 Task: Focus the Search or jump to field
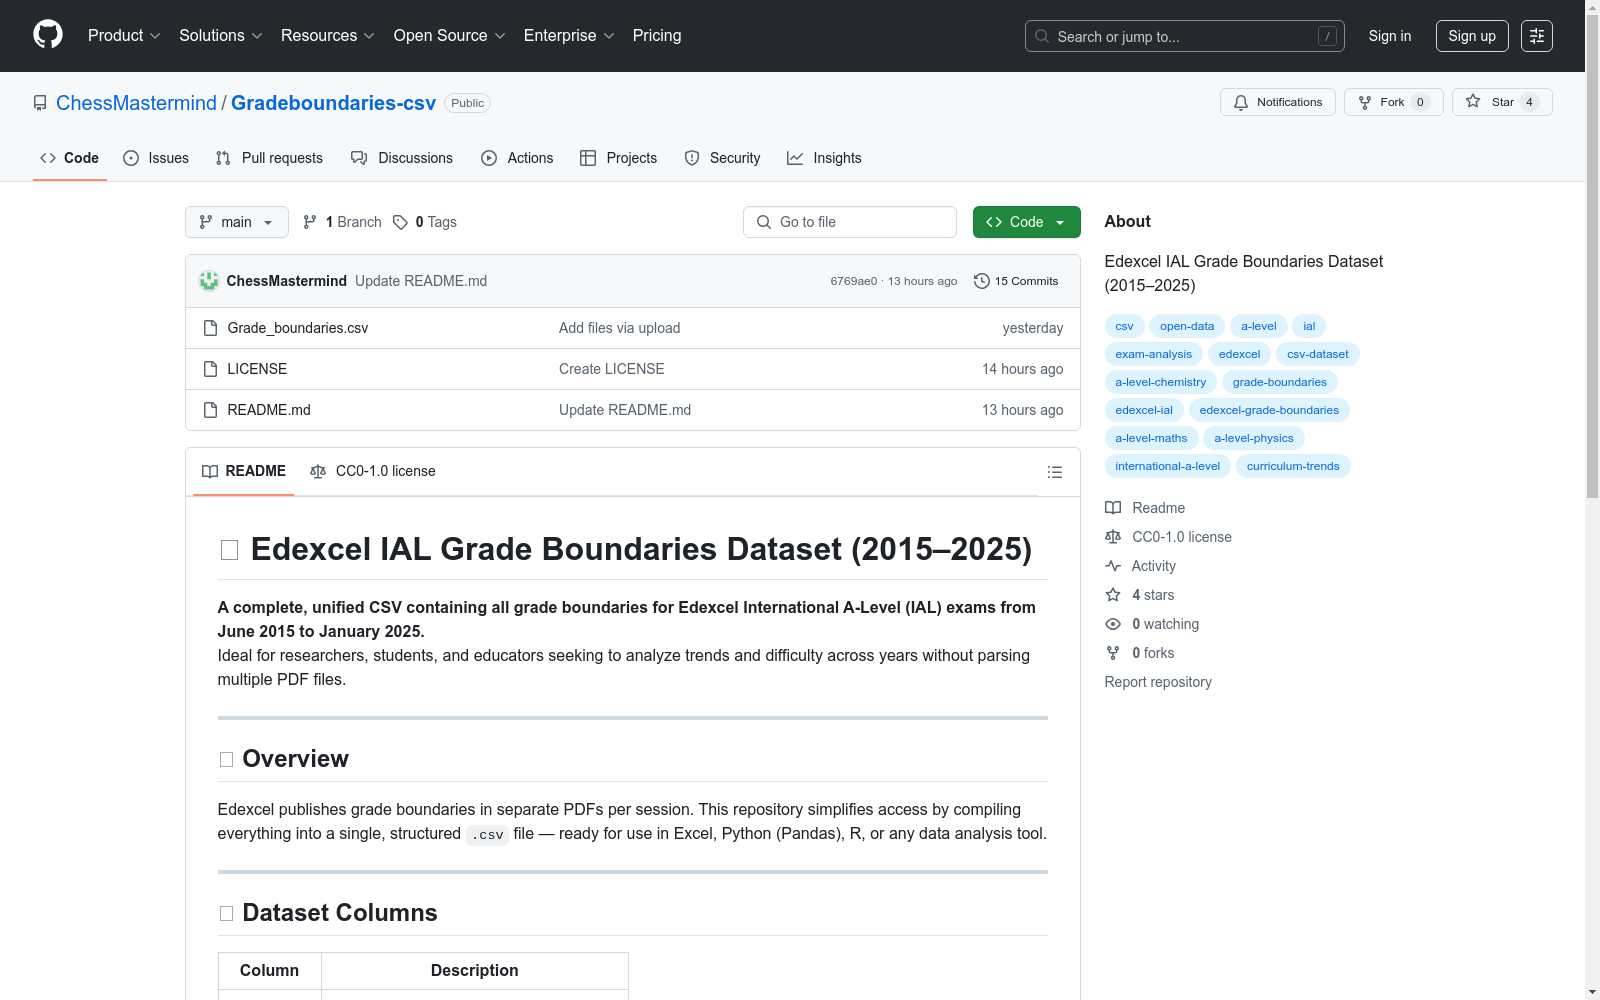coord(1185,36)
